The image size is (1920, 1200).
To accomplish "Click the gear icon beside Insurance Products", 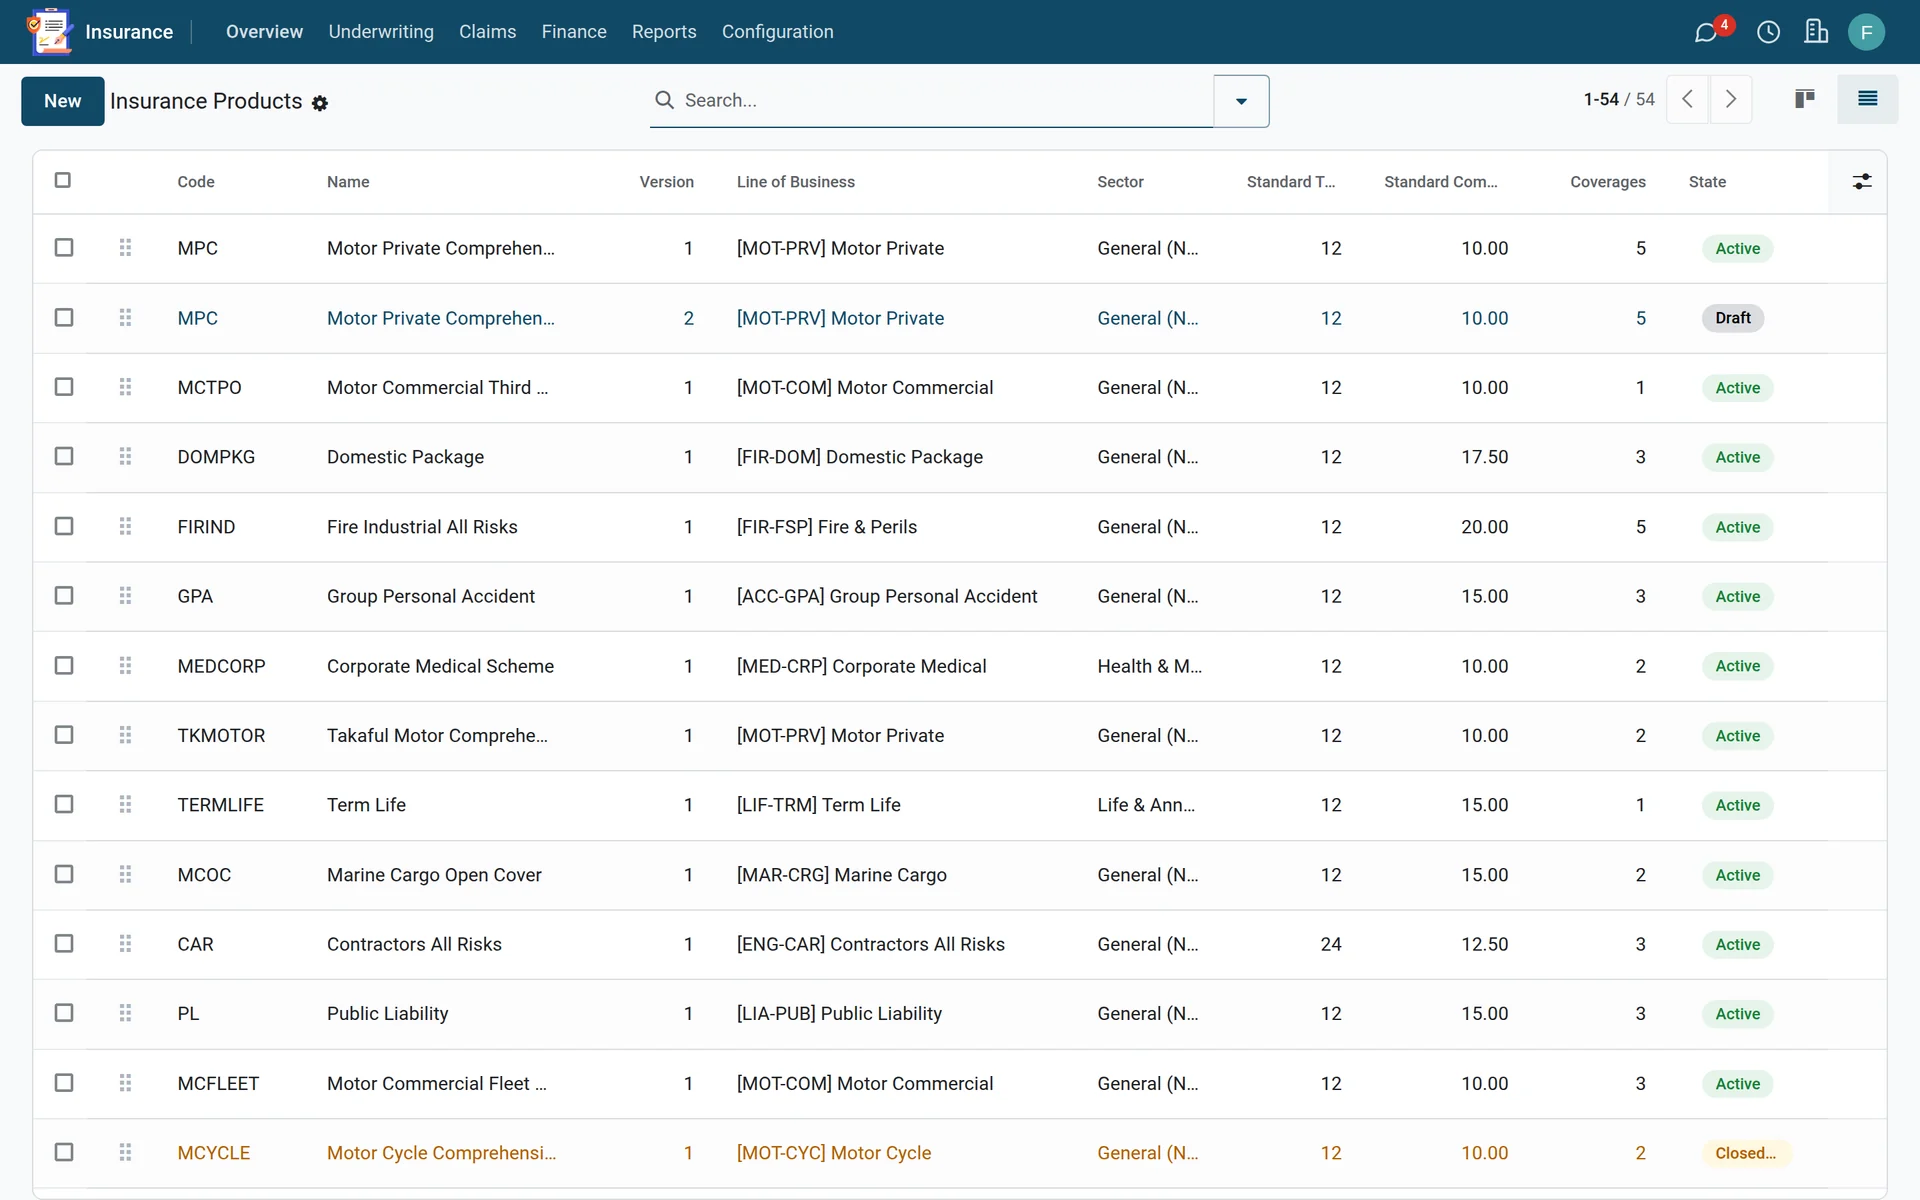I will click(320, 103).
